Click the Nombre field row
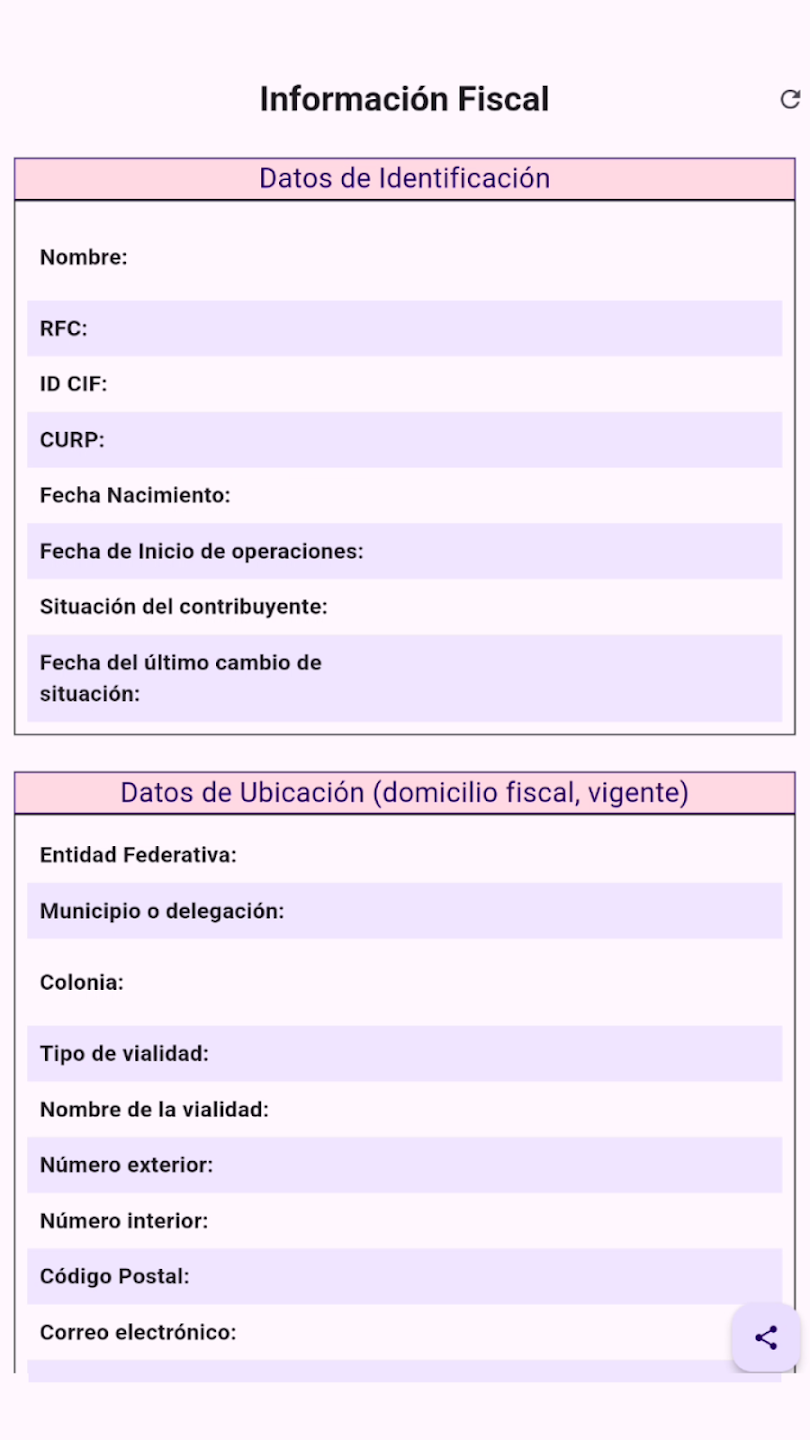Image resolution: width=810 pixels, height=1440 pixels. [405, 257]
